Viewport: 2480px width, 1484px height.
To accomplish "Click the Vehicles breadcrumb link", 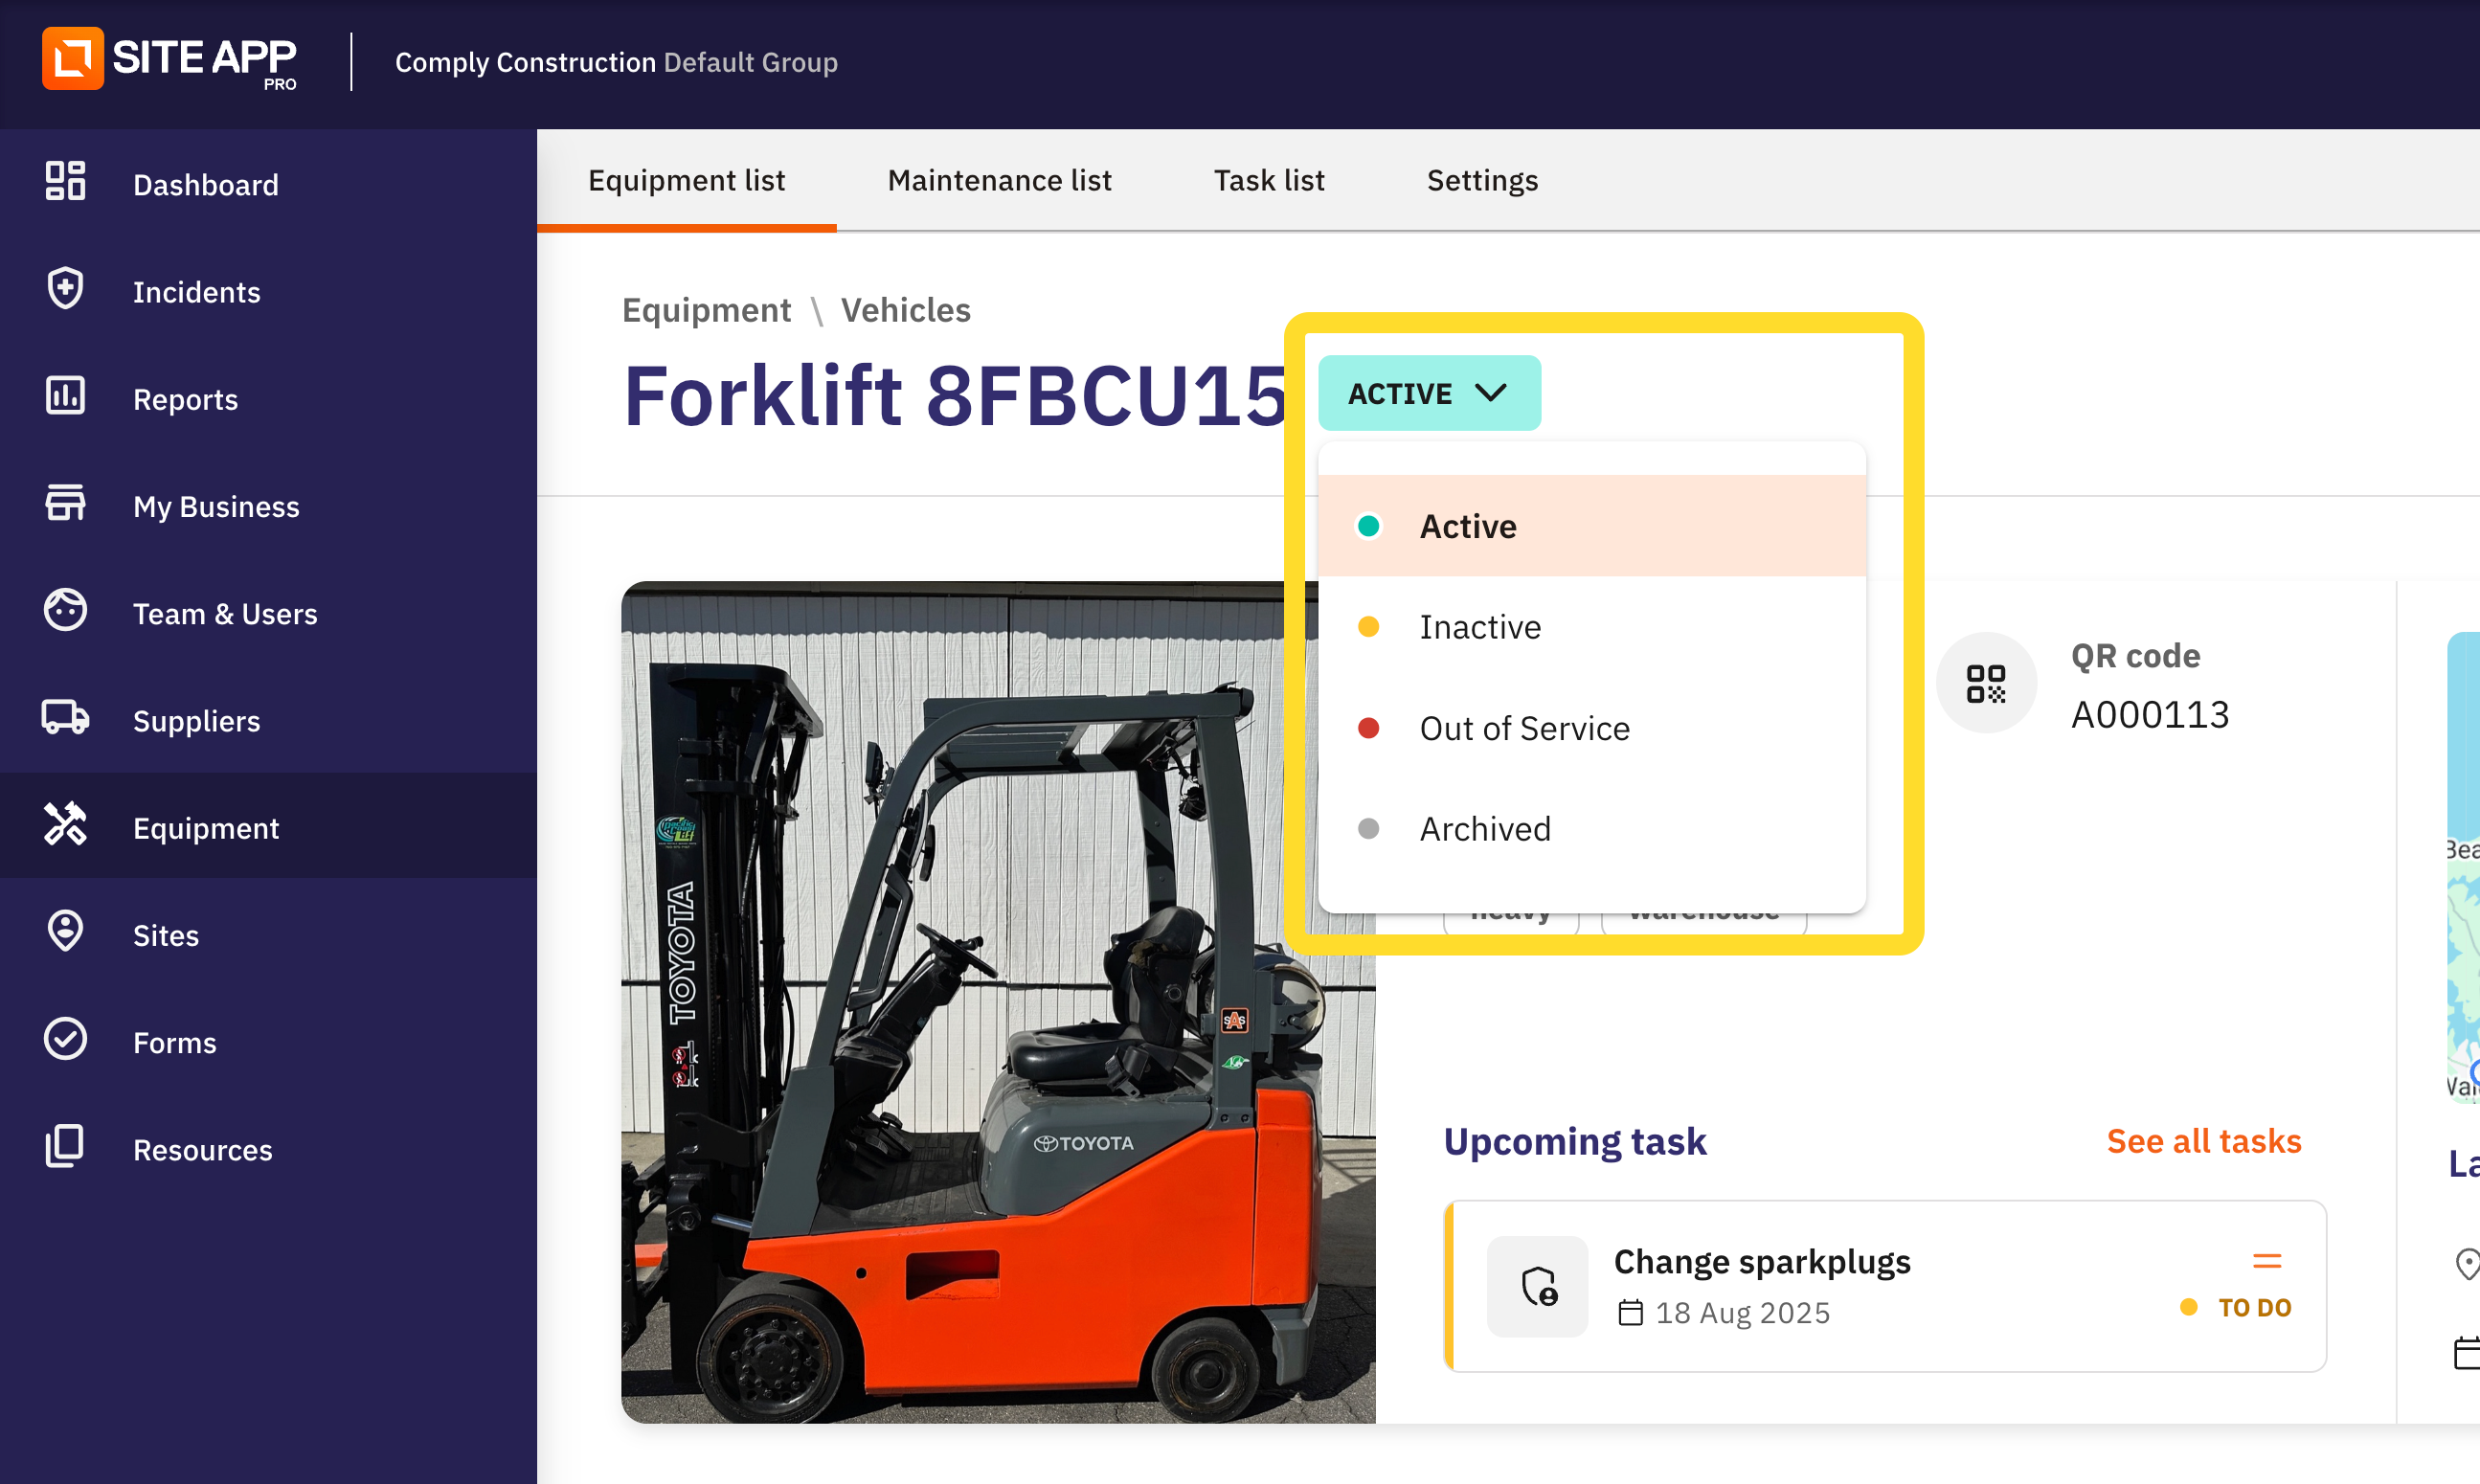I will (905, 310).
